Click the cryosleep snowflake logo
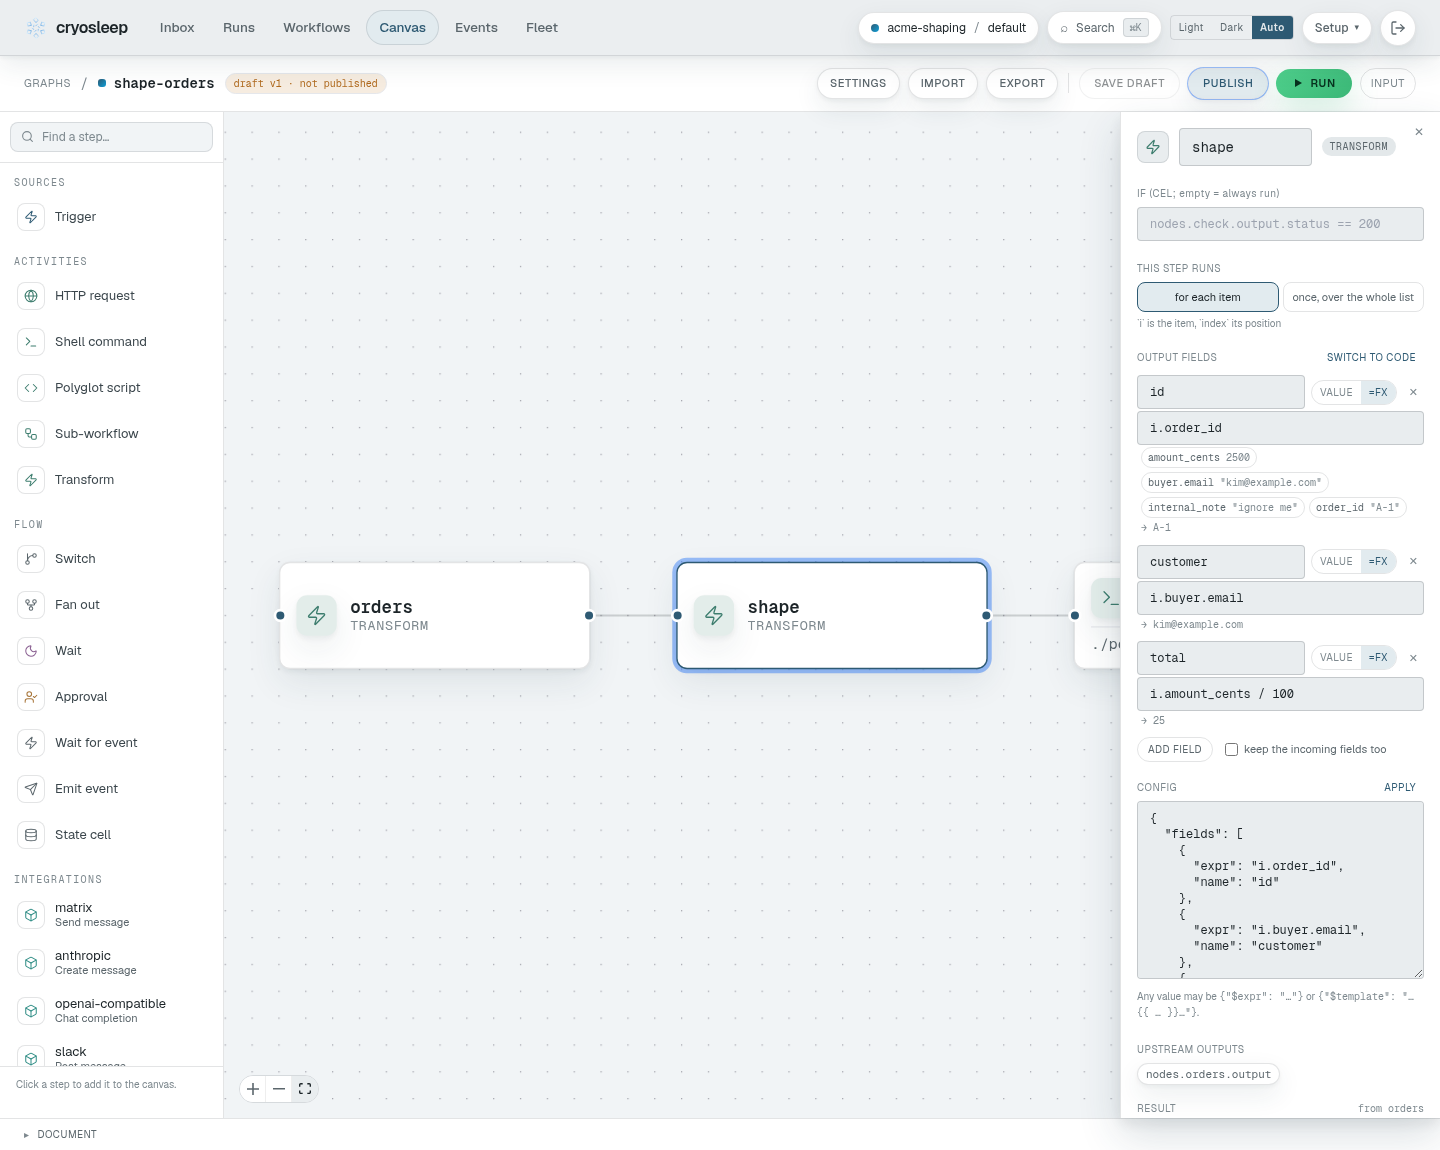The image size is (1440, 1150). pos(36,28)
